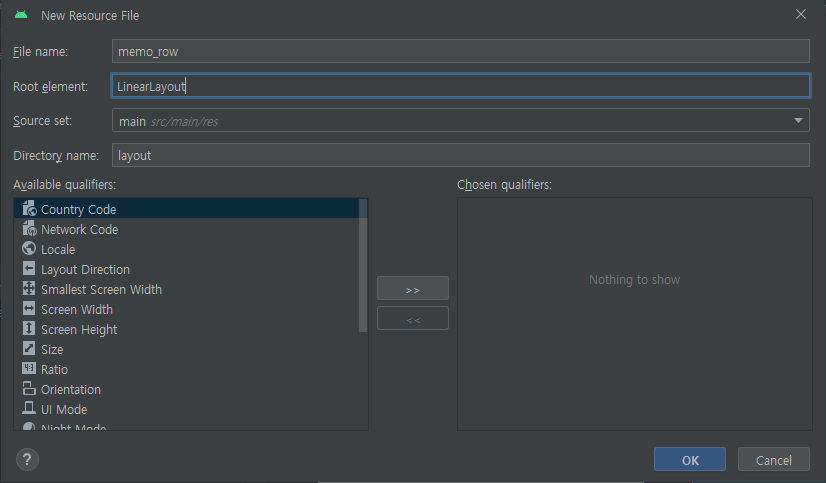Add qualifier with the >> button
Screen dimensions: 826x483
pyautogui.click(x=413, y=288)
